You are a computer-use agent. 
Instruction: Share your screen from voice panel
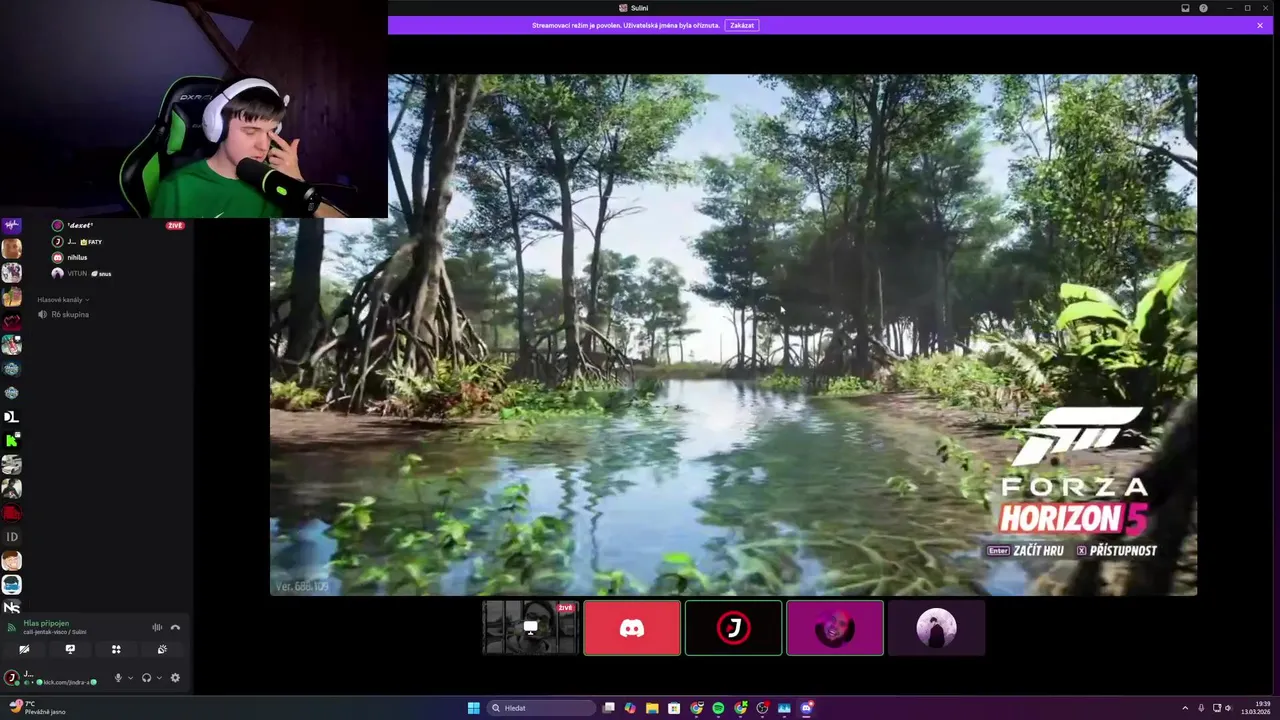pyautogui.click(x=70, y=649)
